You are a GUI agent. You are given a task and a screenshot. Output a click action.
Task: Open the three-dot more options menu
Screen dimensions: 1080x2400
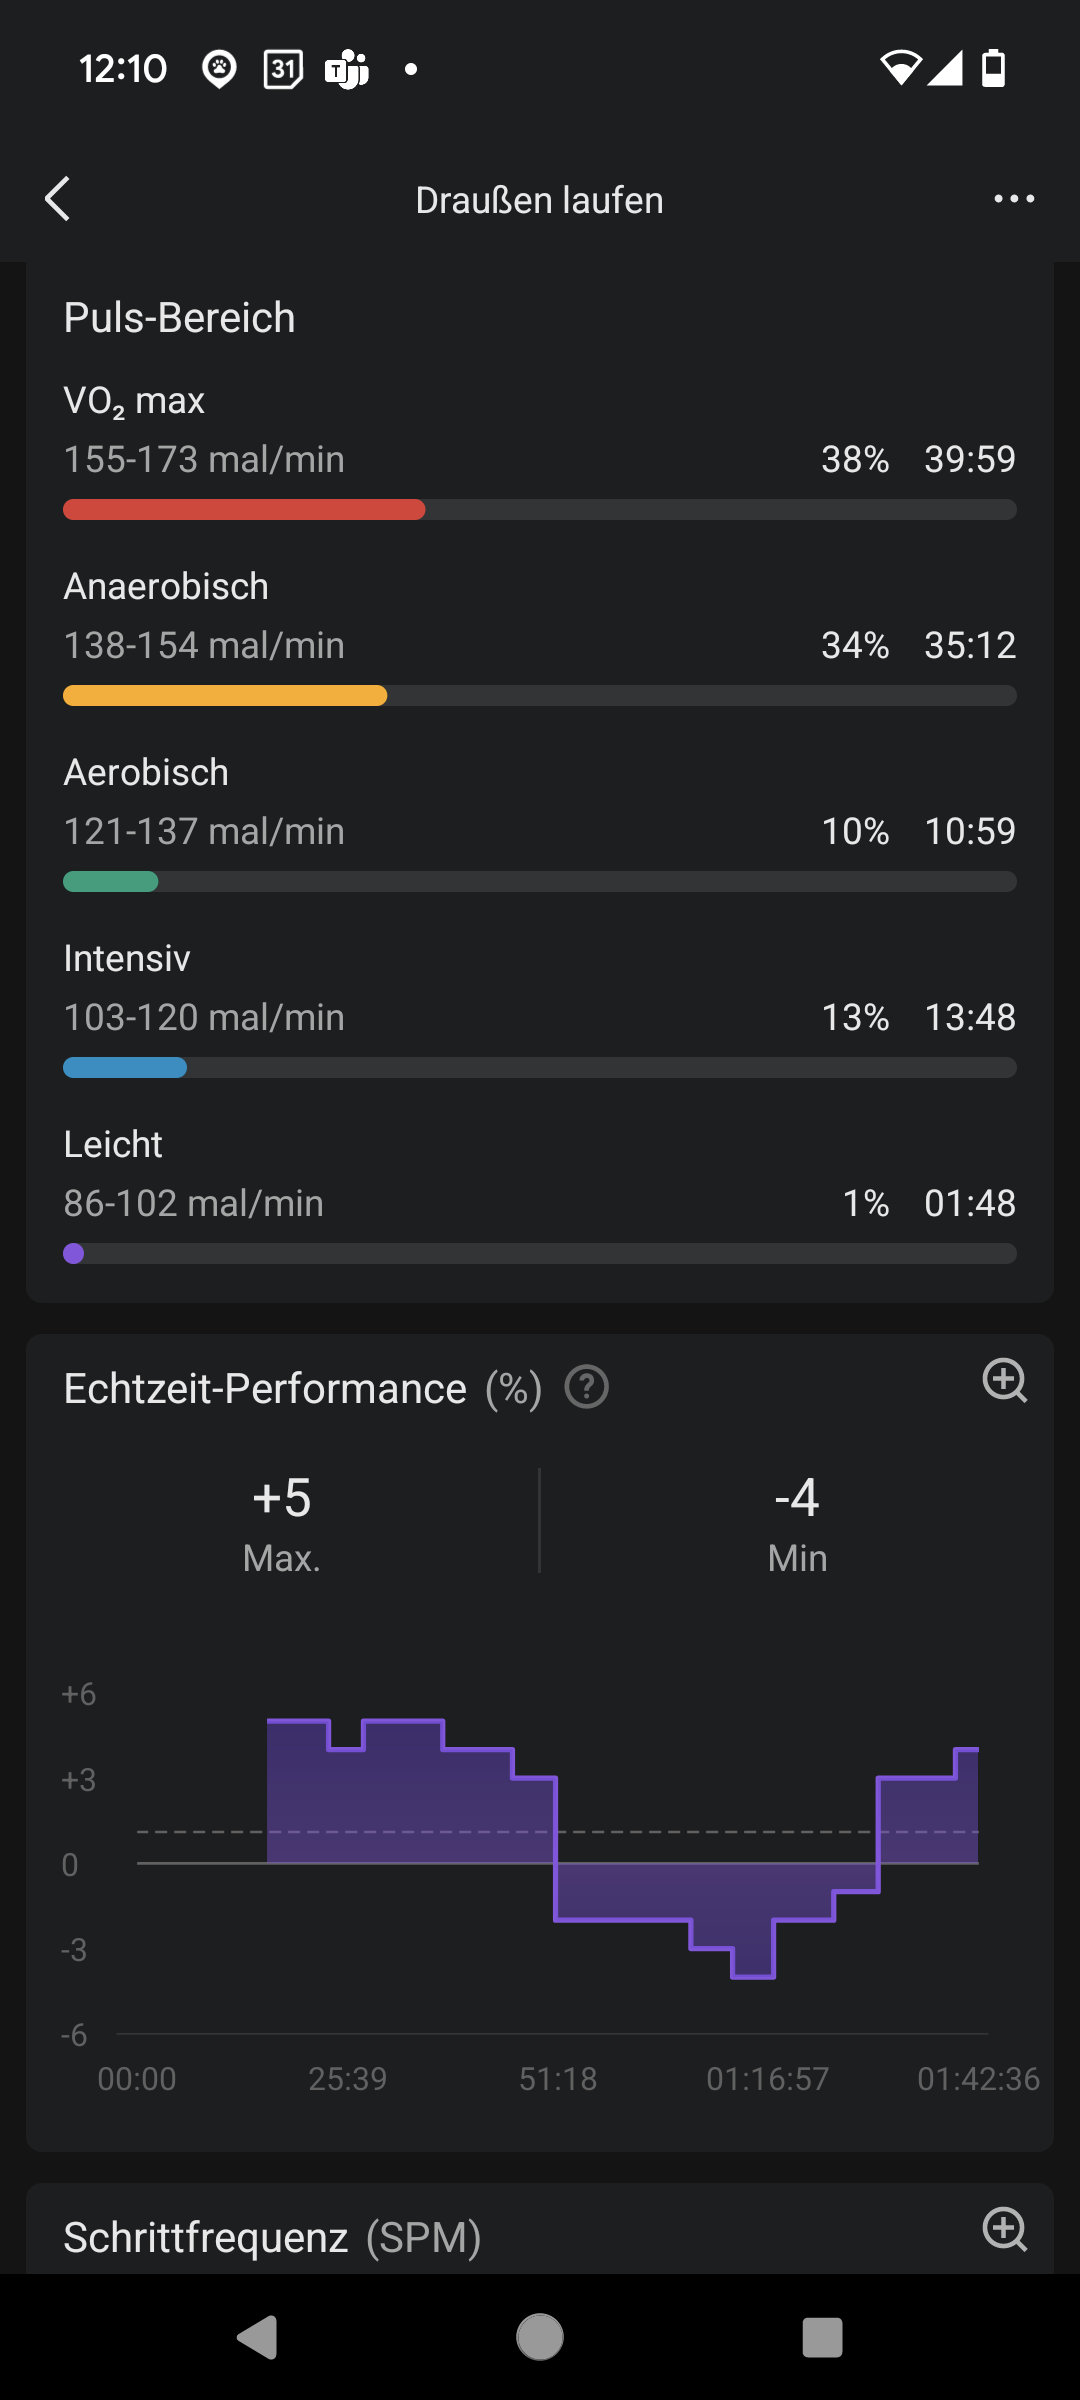[1013, 199]
